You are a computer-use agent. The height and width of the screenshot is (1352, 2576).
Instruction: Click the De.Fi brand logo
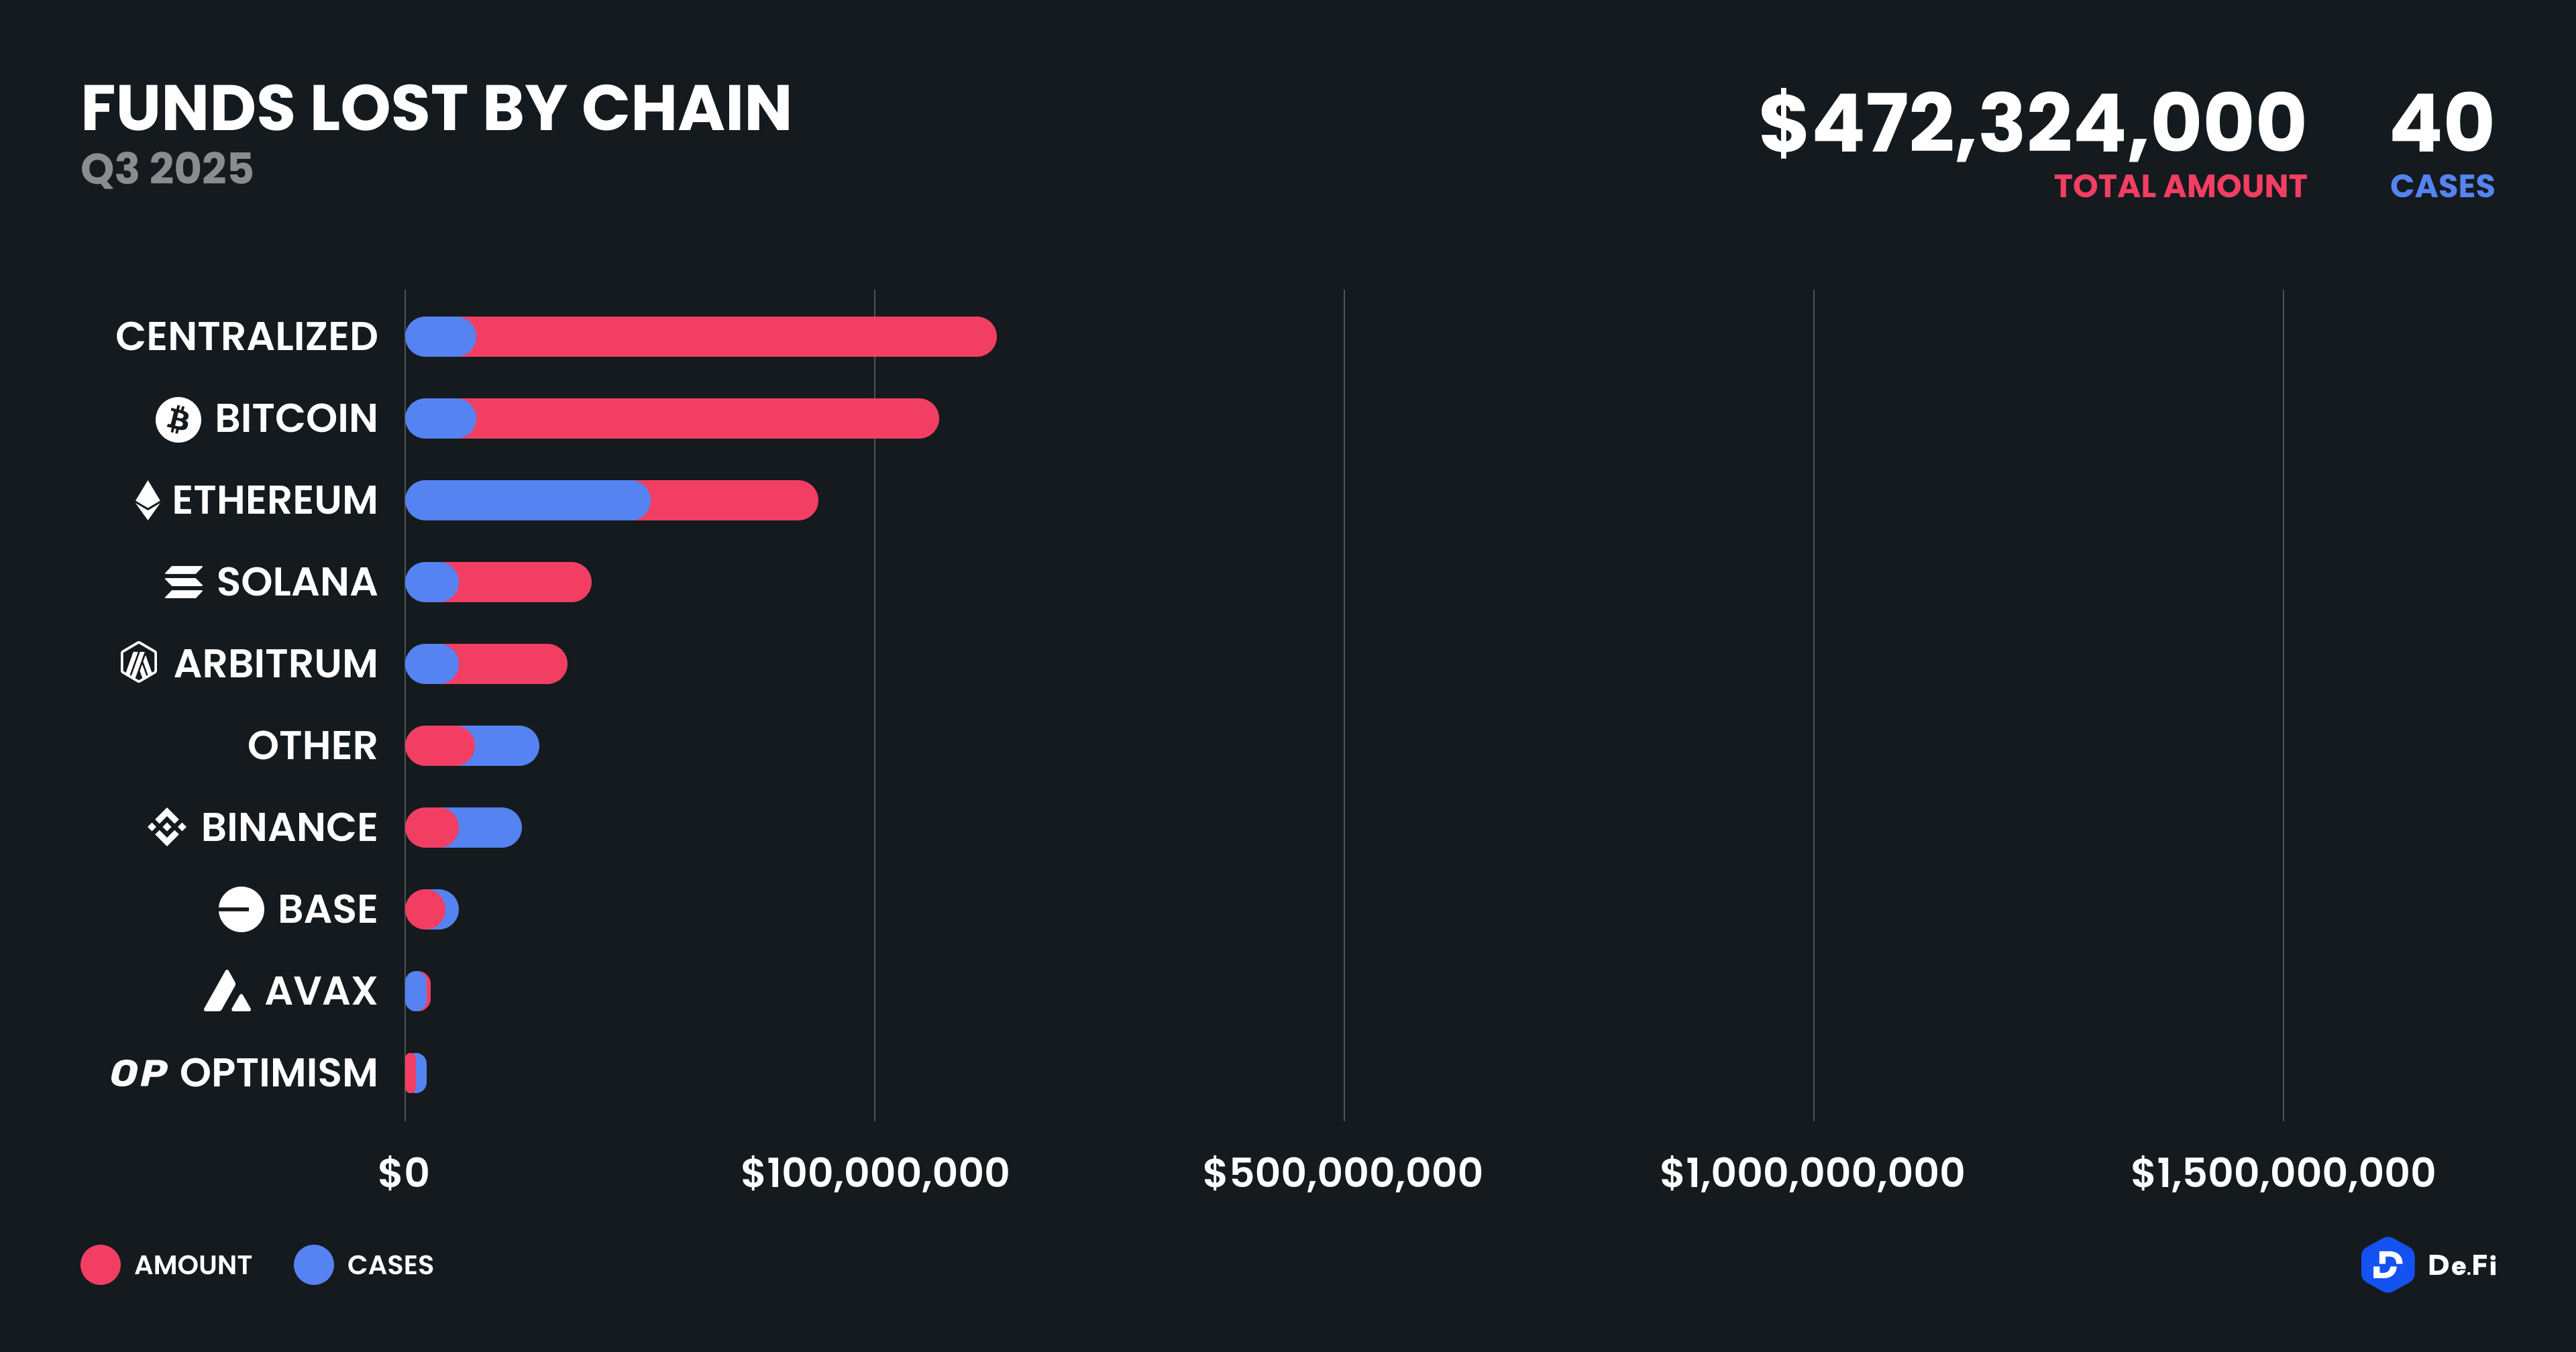click(x=2387, y=1265)
